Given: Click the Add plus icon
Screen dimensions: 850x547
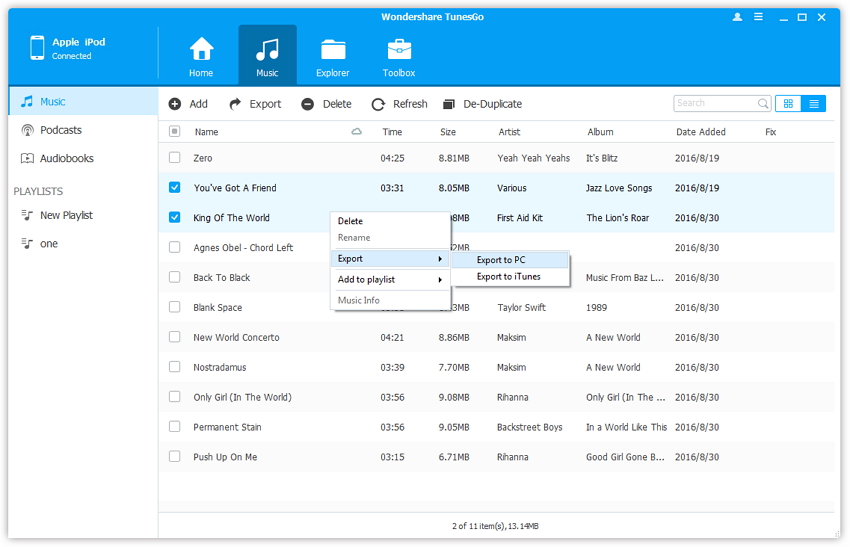Looking at the screenshot, I should pos(175,104).
